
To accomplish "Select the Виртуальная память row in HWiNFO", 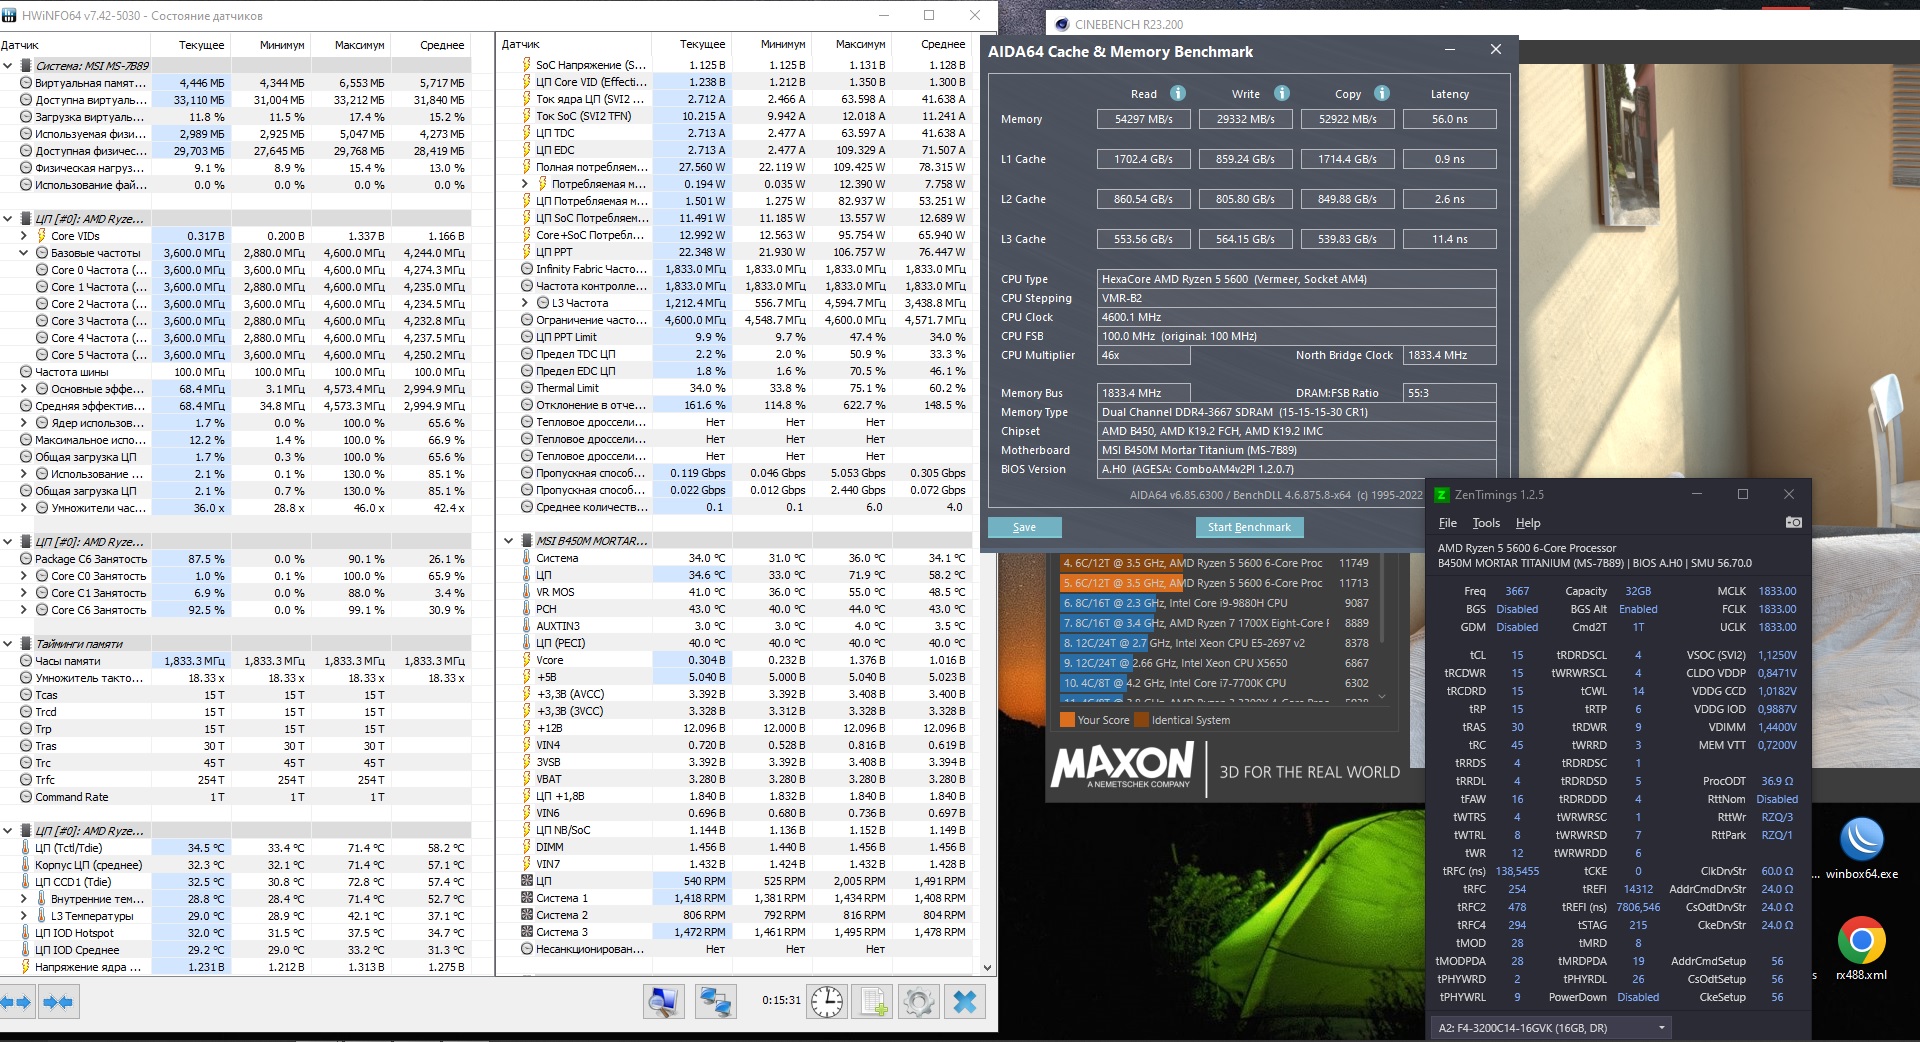I will (x=234, y=83).
